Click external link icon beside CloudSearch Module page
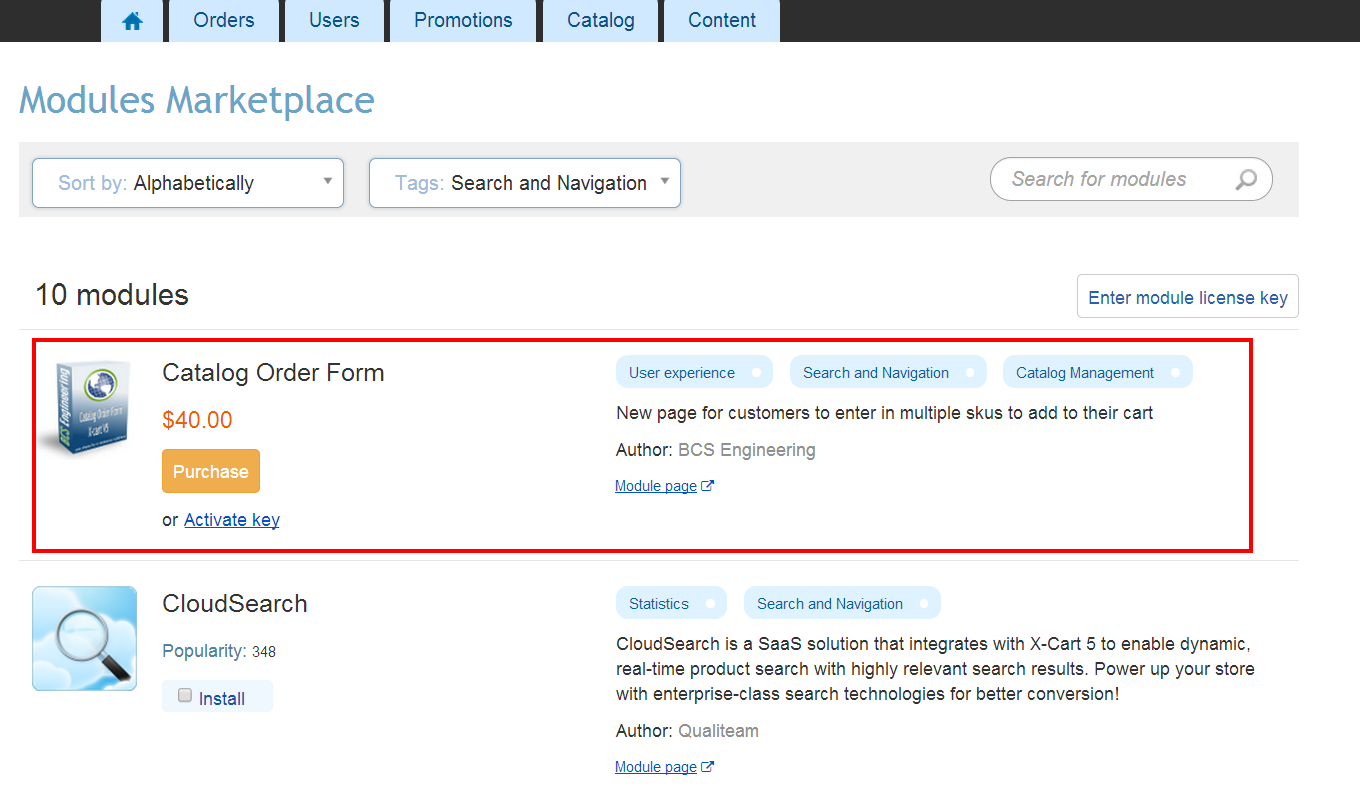 708,767
